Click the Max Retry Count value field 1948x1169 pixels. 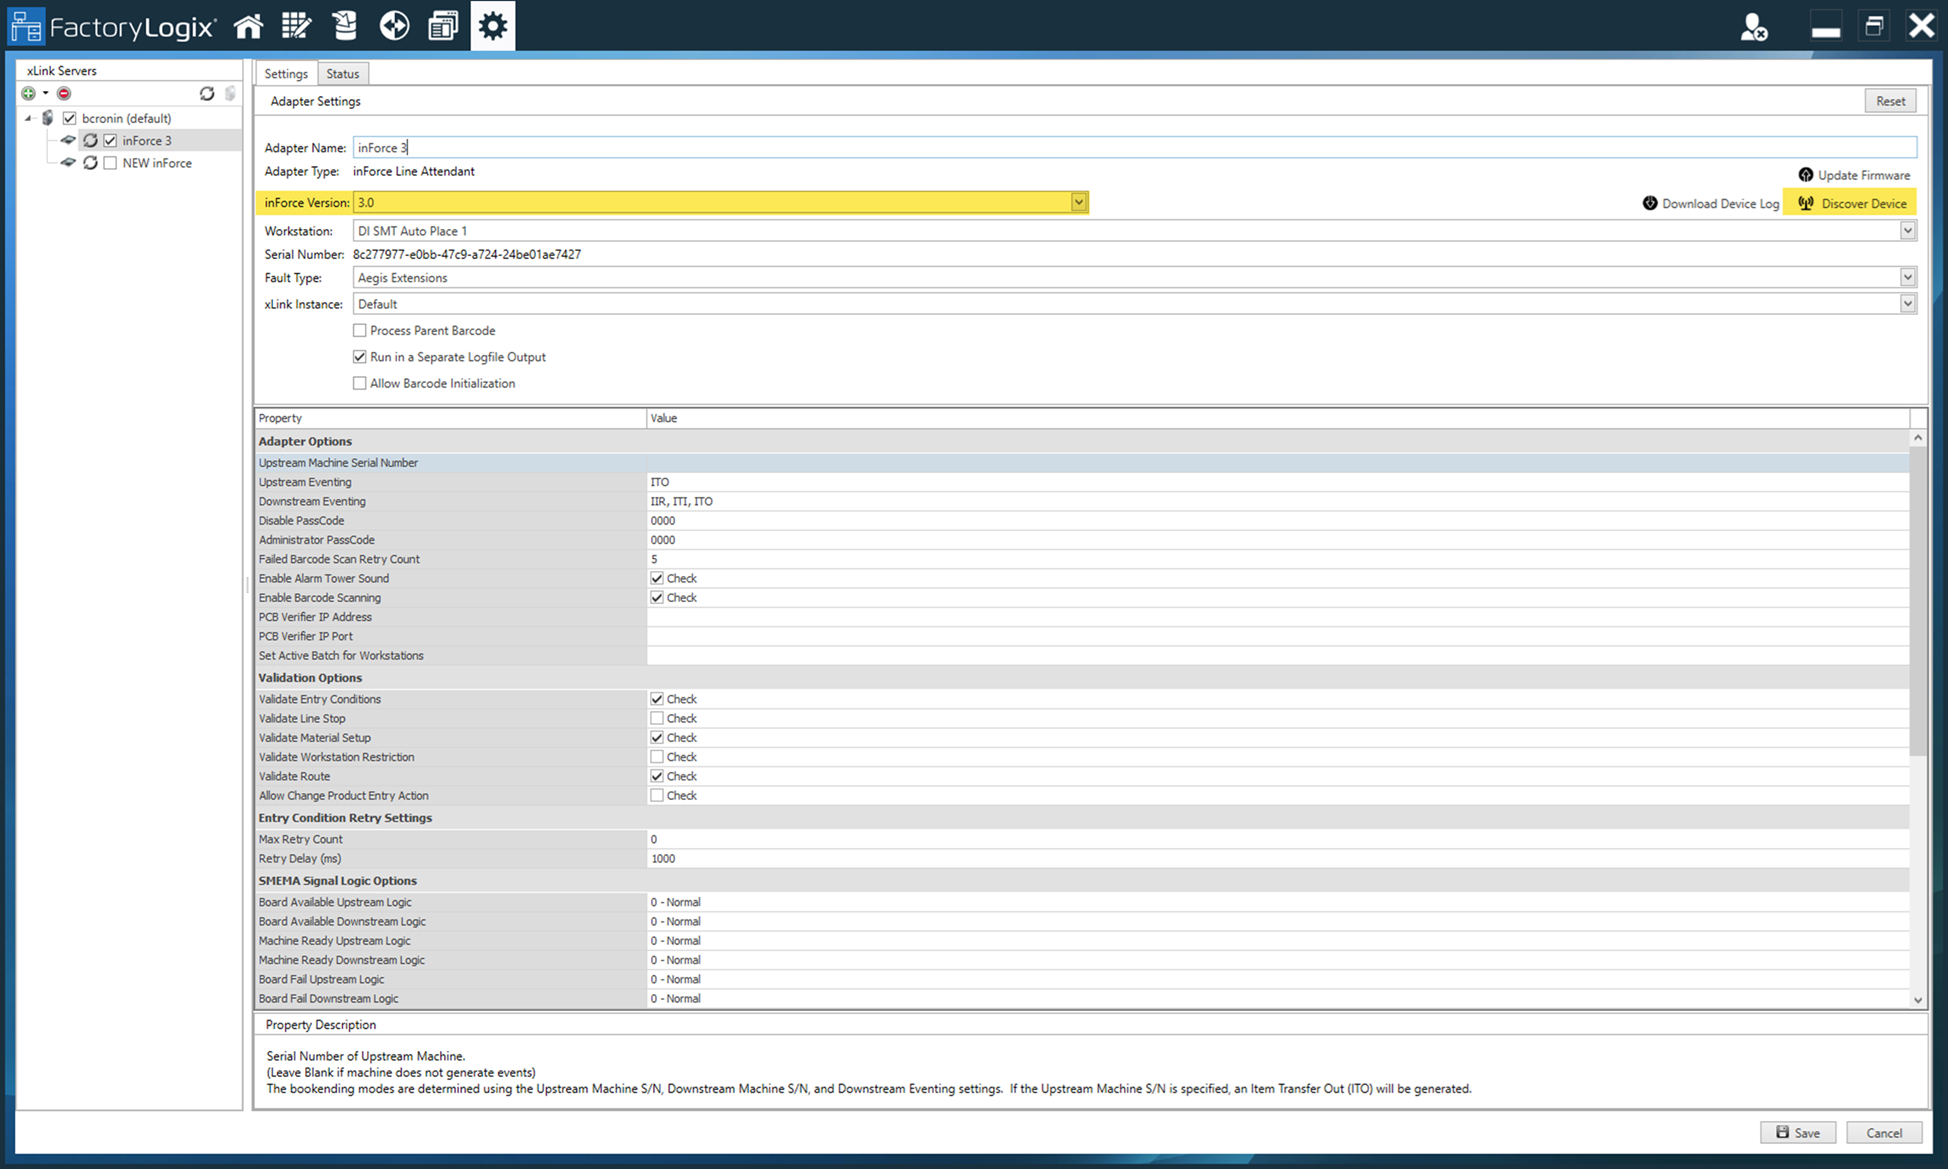point(1277,839)
